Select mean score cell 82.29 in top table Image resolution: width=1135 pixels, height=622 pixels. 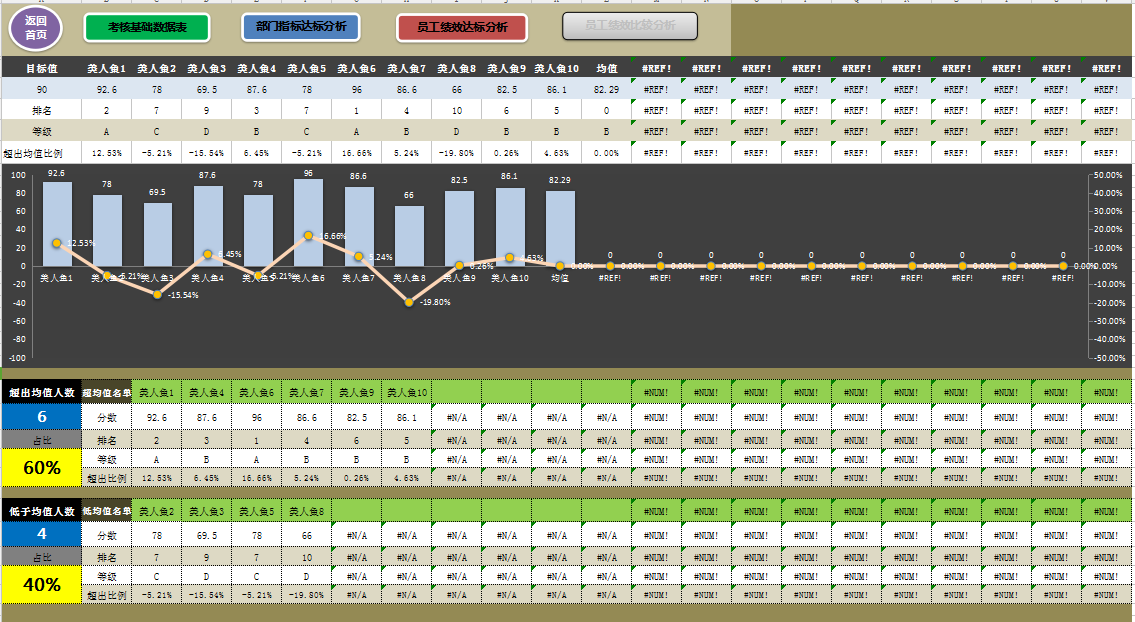(607, 89)
